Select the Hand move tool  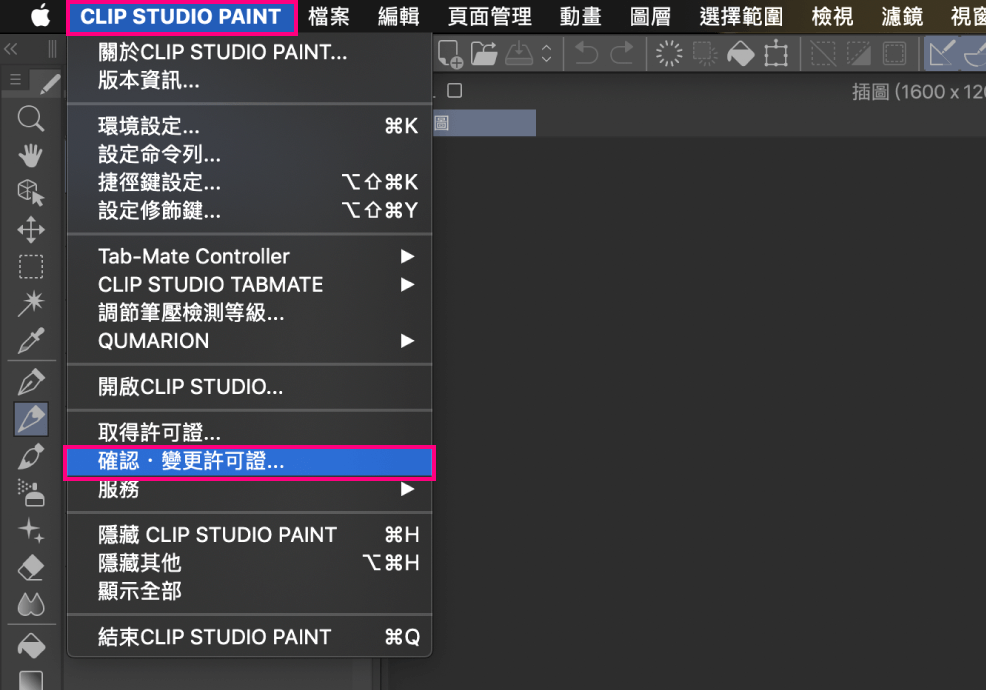click(x=31, y=155)
